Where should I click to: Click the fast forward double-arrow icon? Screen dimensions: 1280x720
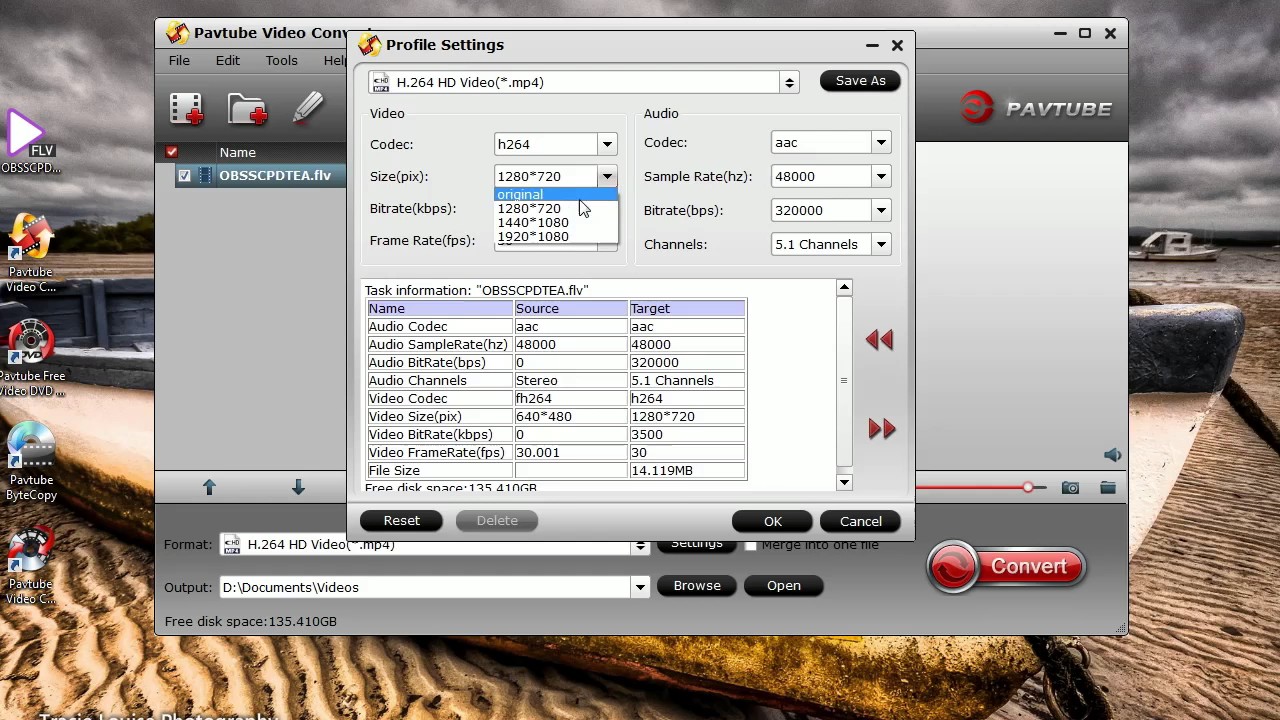(881, 429)
